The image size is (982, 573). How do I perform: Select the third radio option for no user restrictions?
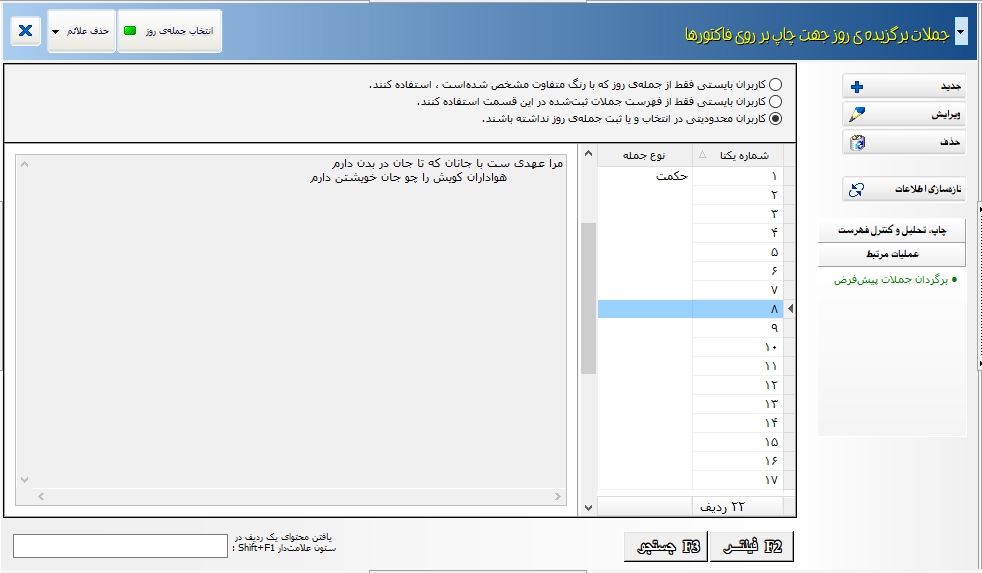pyautogui.click(x=776, y=119)
